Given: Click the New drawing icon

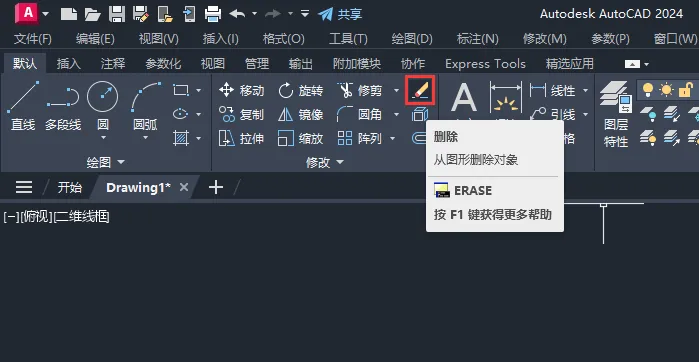Looking at the screenshot, I should (x=69, y=14).
